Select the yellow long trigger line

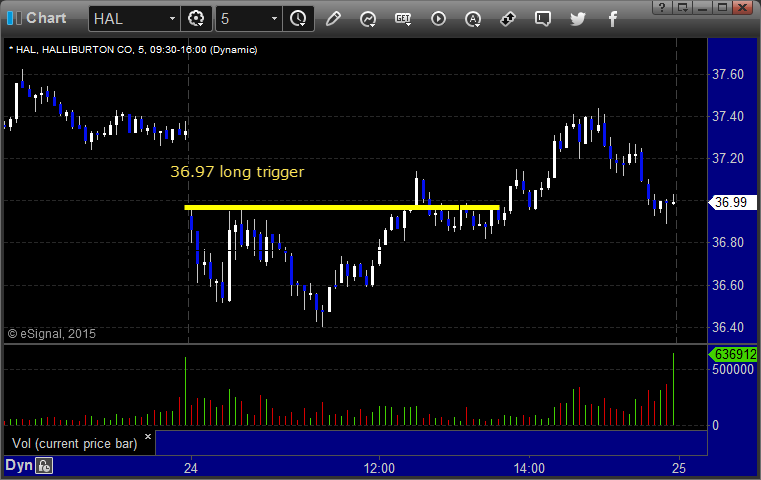[342, 208]
